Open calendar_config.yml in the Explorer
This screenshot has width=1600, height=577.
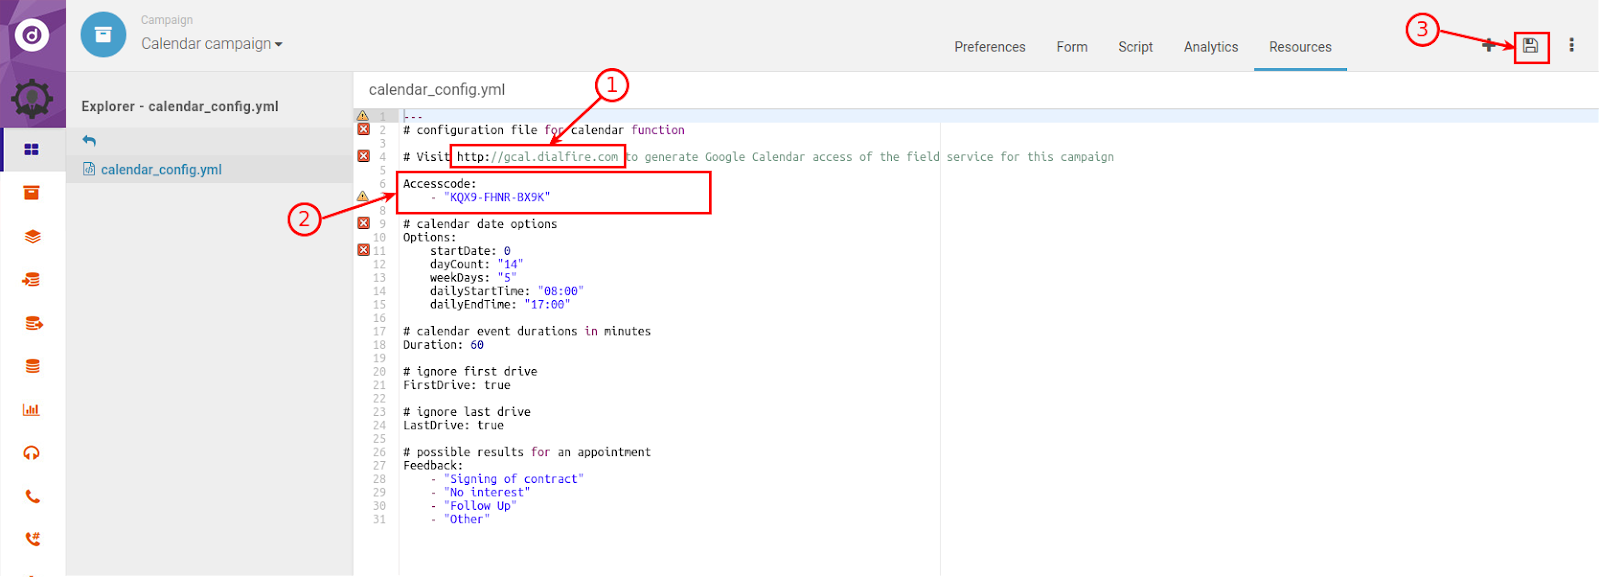coord(160,170)
